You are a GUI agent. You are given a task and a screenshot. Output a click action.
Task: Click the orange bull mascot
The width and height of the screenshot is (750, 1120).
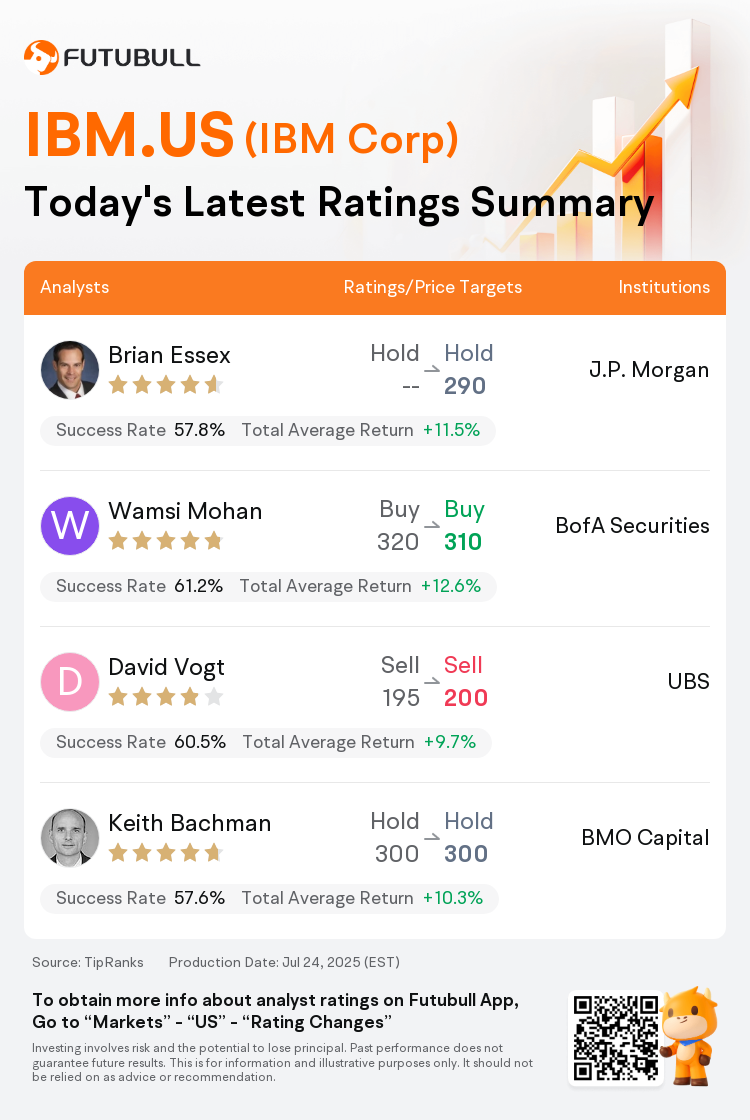(689, 1036)
